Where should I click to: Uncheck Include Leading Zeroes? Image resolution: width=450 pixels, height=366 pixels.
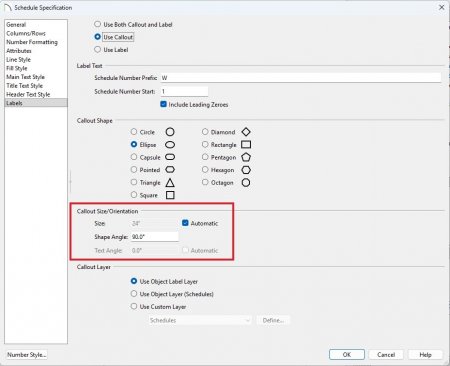point(163,104)
